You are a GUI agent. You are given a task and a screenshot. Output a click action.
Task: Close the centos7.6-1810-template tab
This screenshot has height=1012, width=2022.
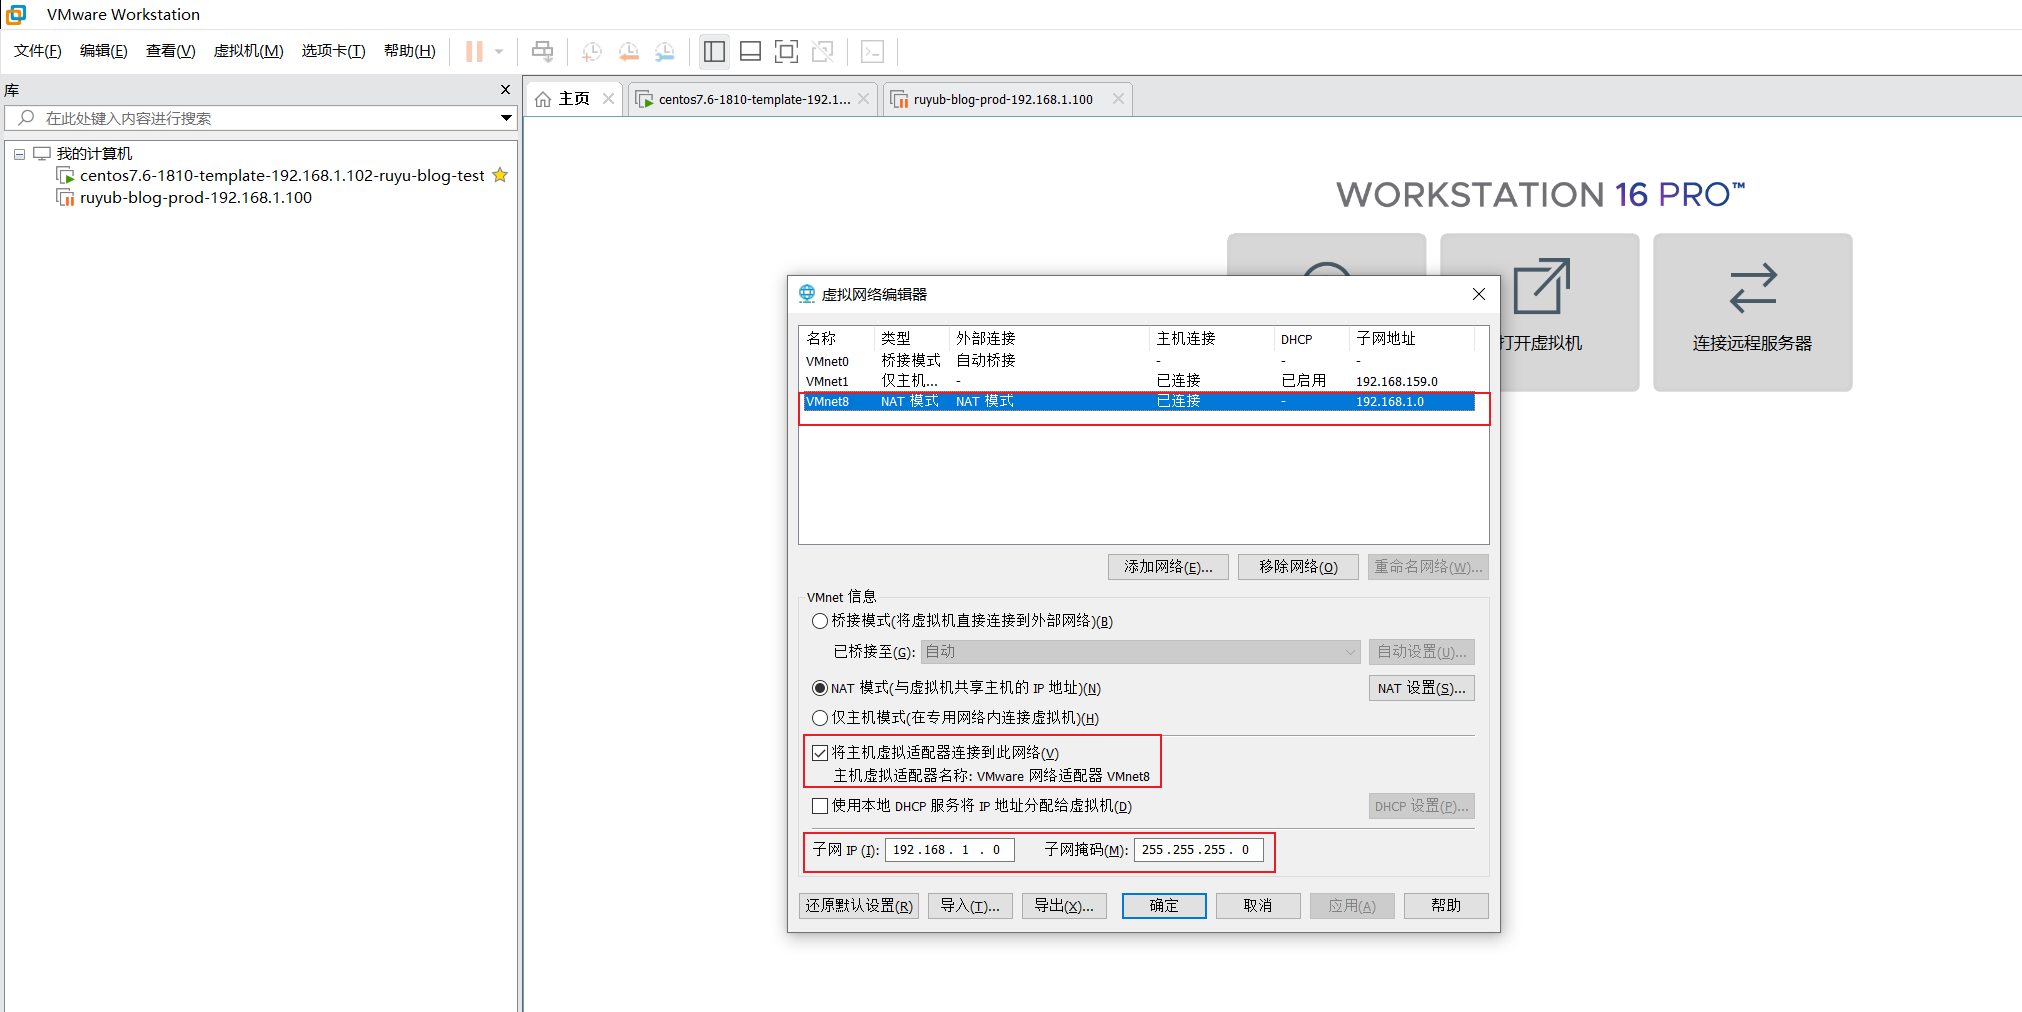point(864,98)
